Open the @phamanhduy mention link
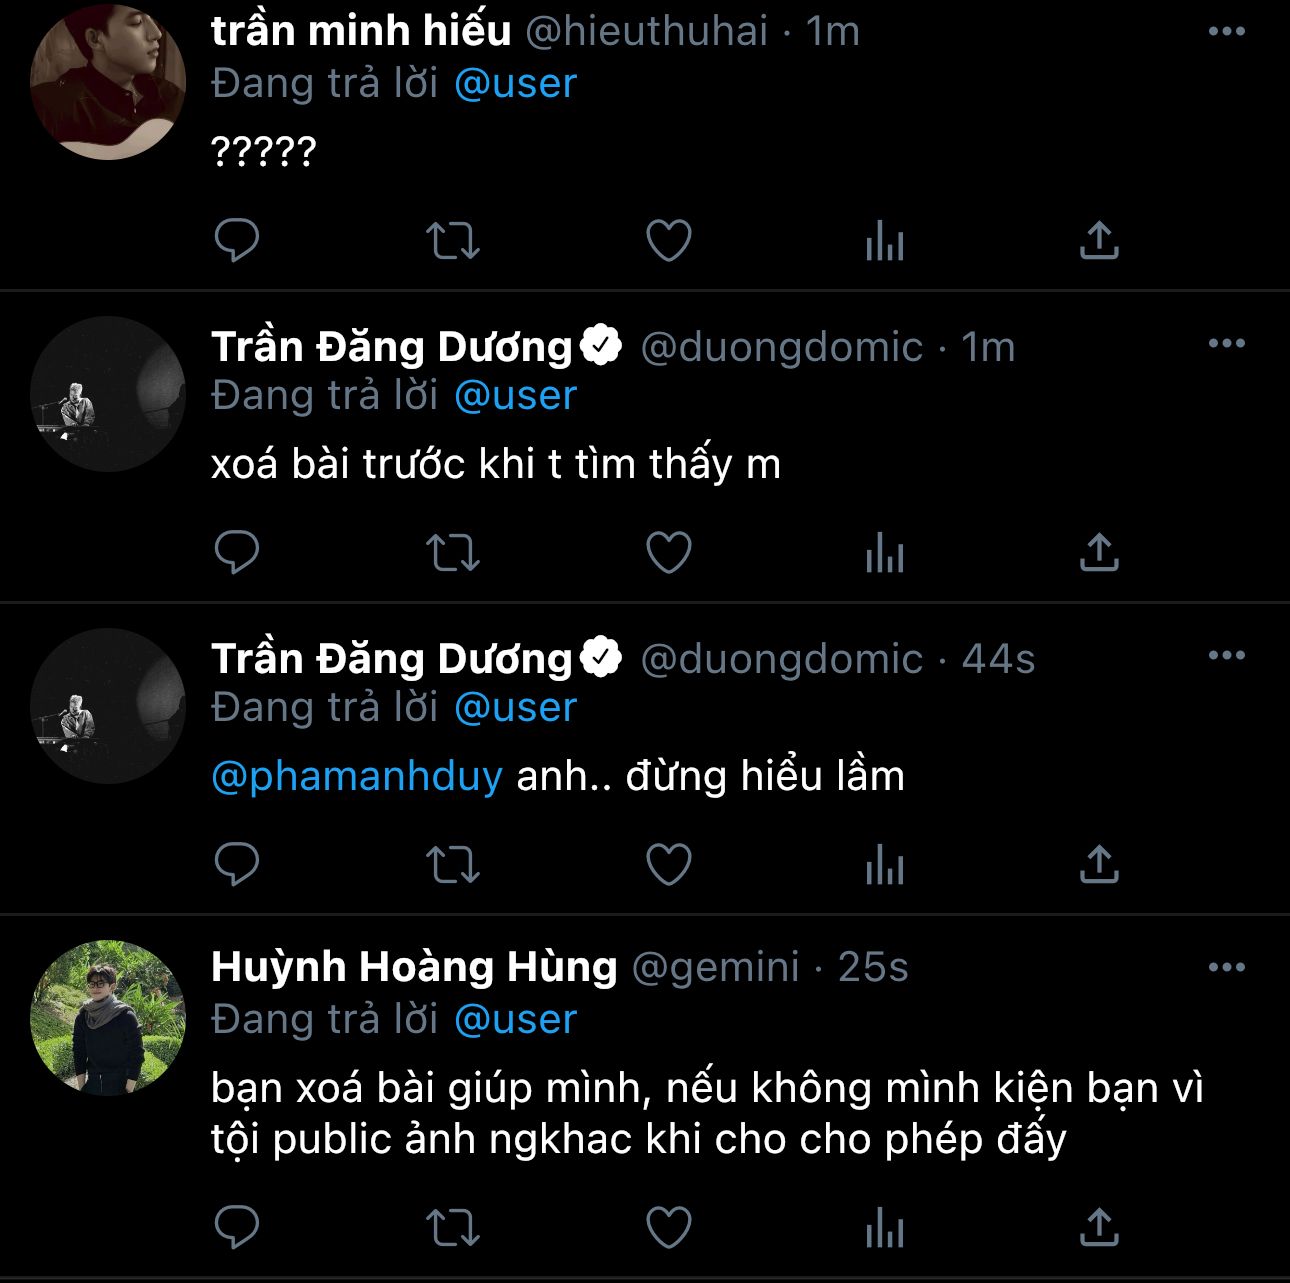The width and height of the screenshot is (1290, 1283). (357, 776)
